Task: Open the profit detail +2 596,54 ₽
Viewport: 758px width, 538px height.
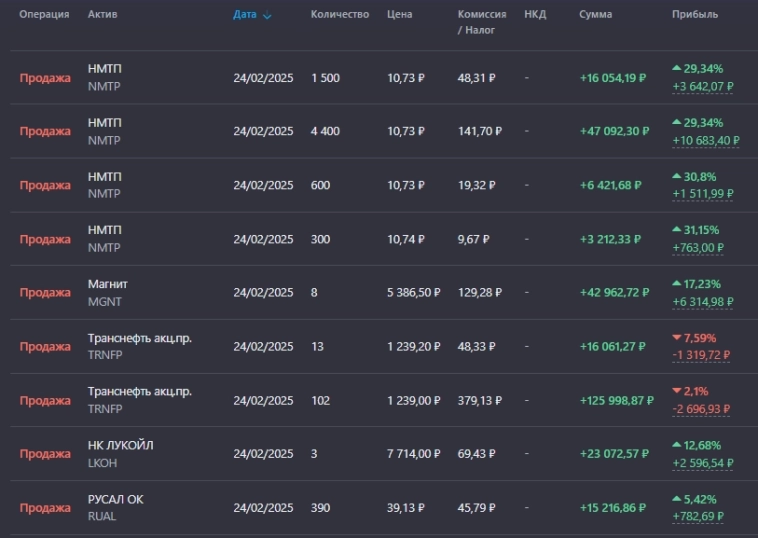Action: click(x=703, y=463)
